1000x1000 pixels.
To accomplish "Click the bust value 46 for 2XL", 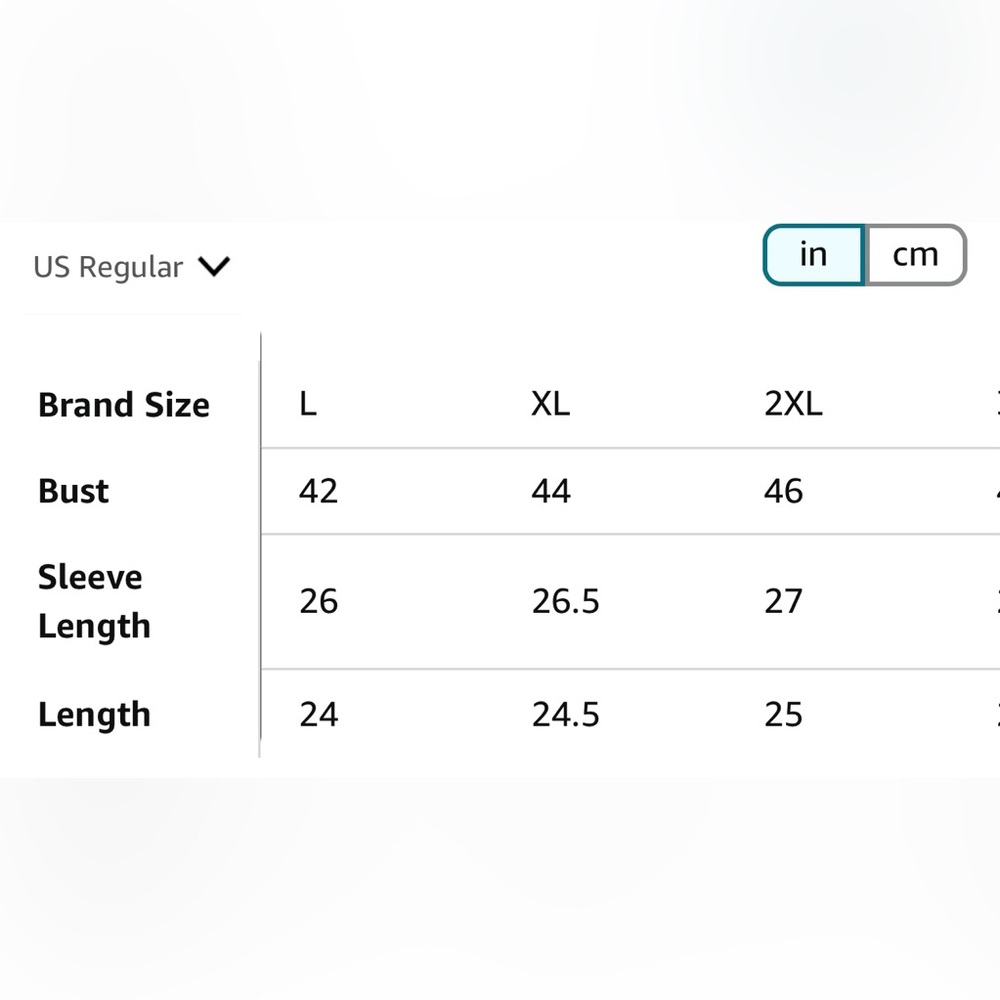I will [x=784, y=491].
